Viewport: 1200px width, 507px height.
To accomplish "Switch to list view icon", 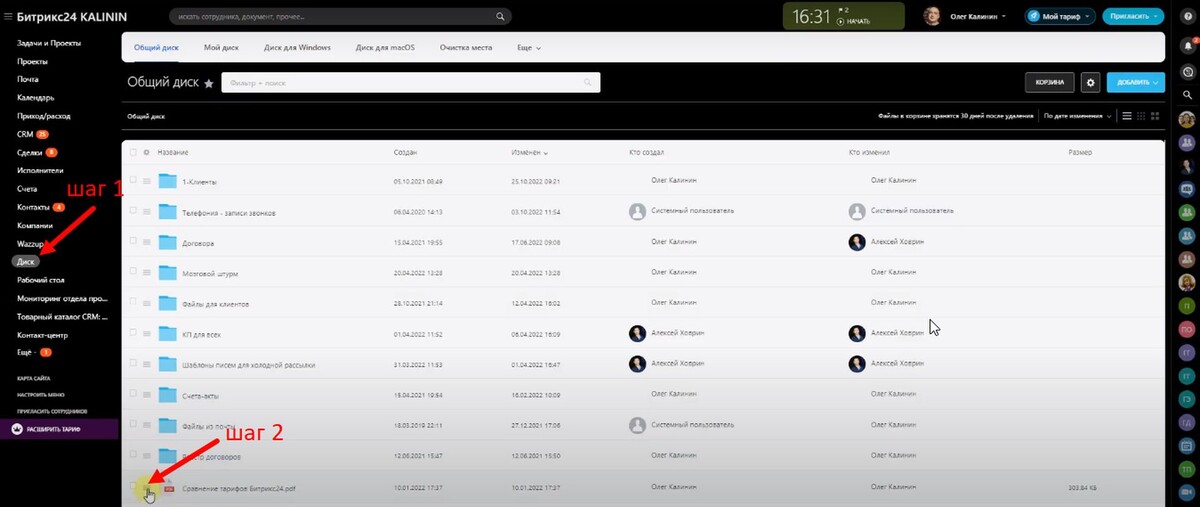I will (1127, 116).
